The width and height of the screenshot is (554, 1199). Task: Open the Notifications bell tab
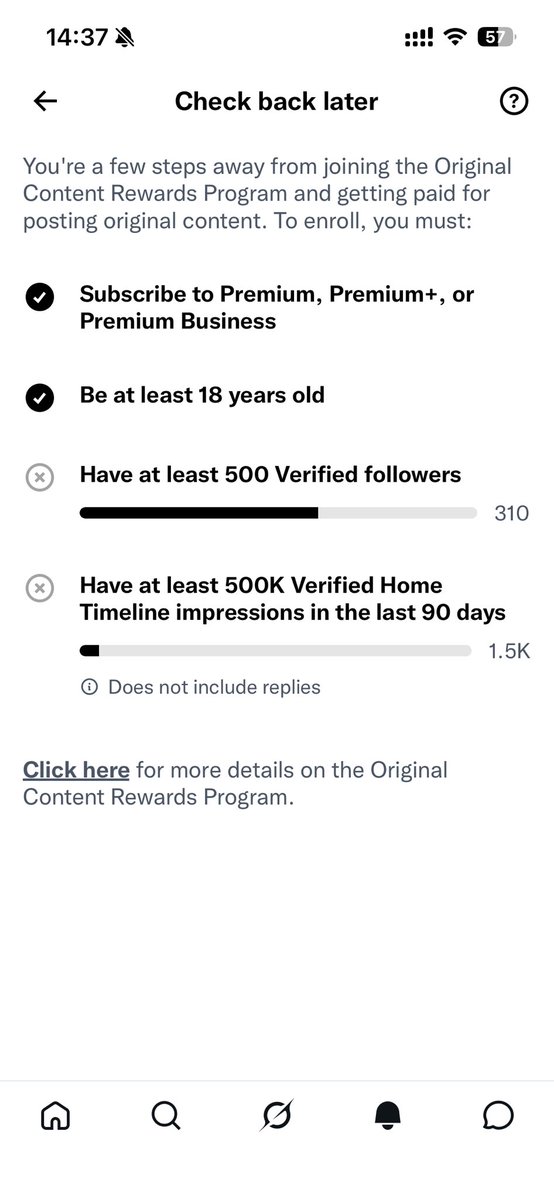click(388, 1116)
